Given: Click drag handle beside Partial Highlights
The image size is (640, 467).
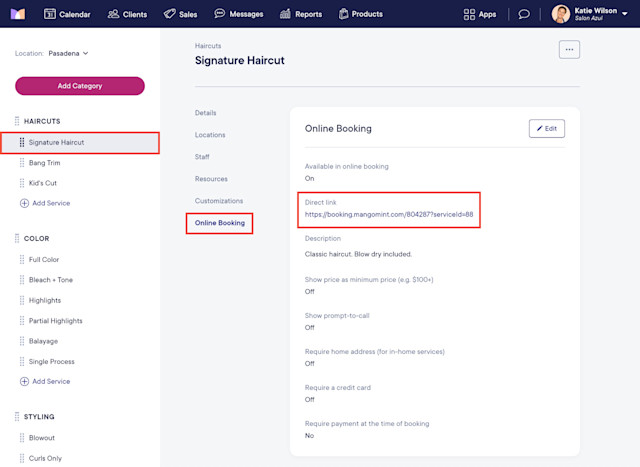Looking at the screenshot, I should 22,320.
